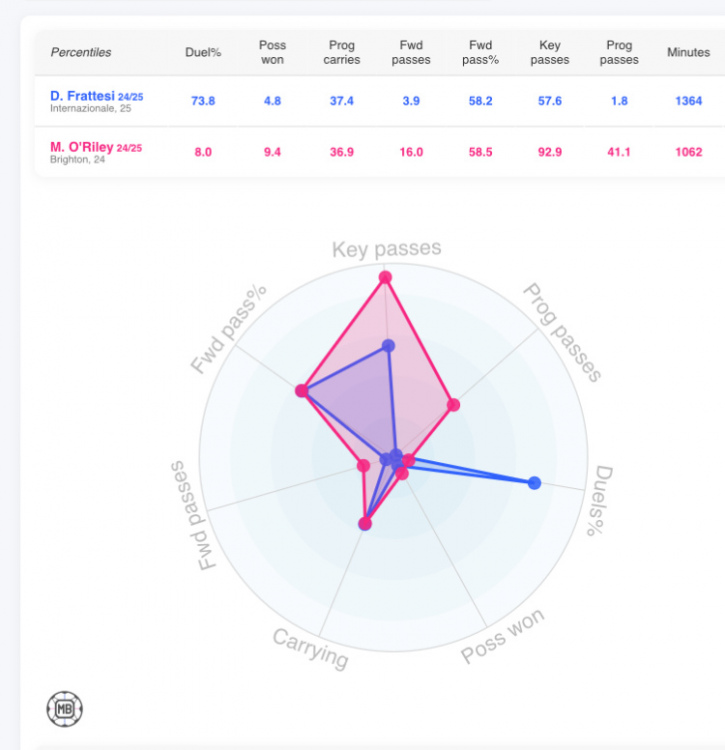Screen dimensions: 725x750
Task: Click the MB football logo icon
Action: pyautogui.click(x=65, y=708)
